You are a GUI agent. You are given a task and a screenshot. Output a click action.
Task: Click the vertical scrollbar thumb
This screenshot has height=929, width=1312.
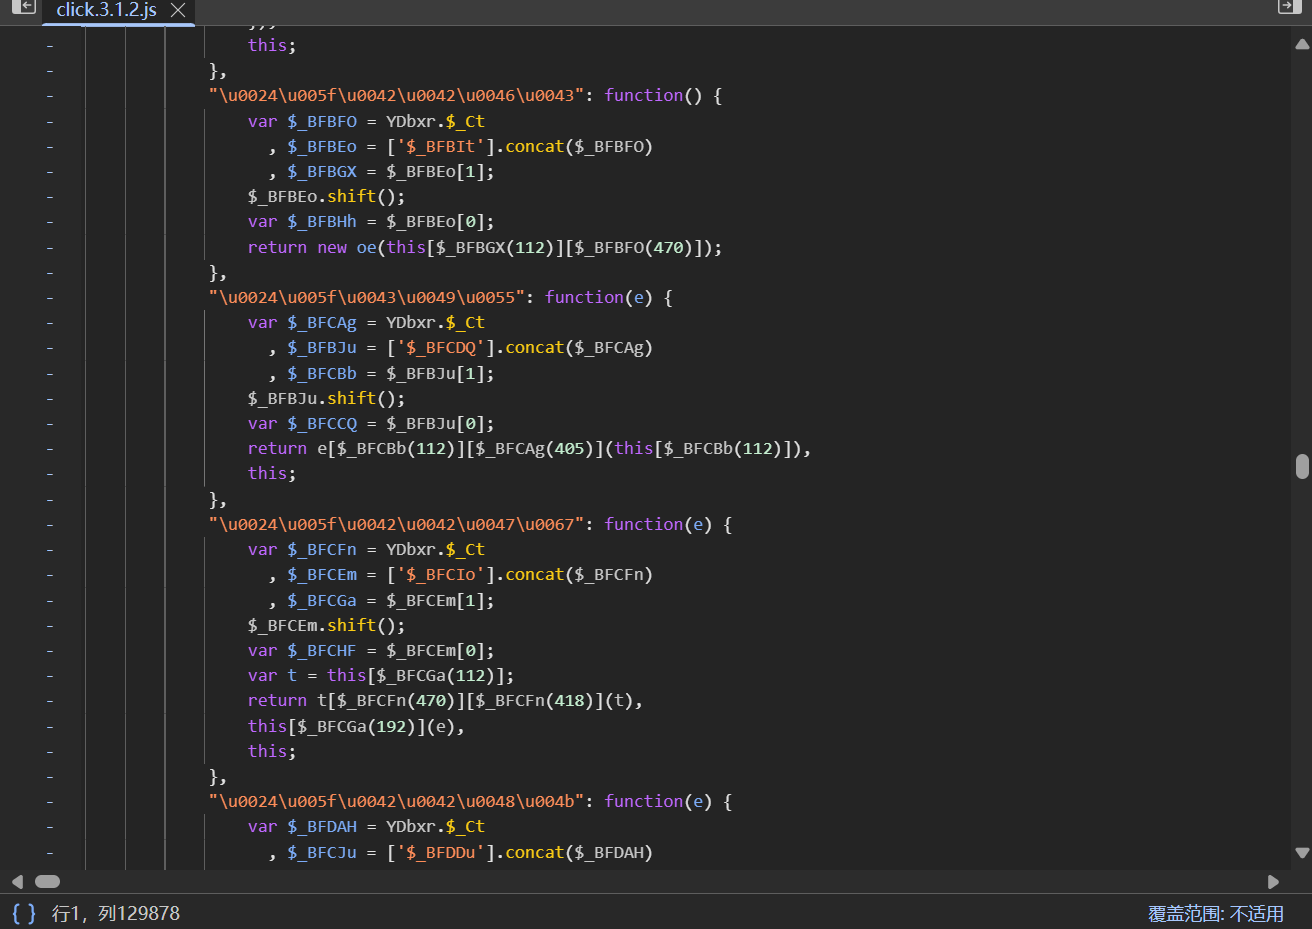1302,466
